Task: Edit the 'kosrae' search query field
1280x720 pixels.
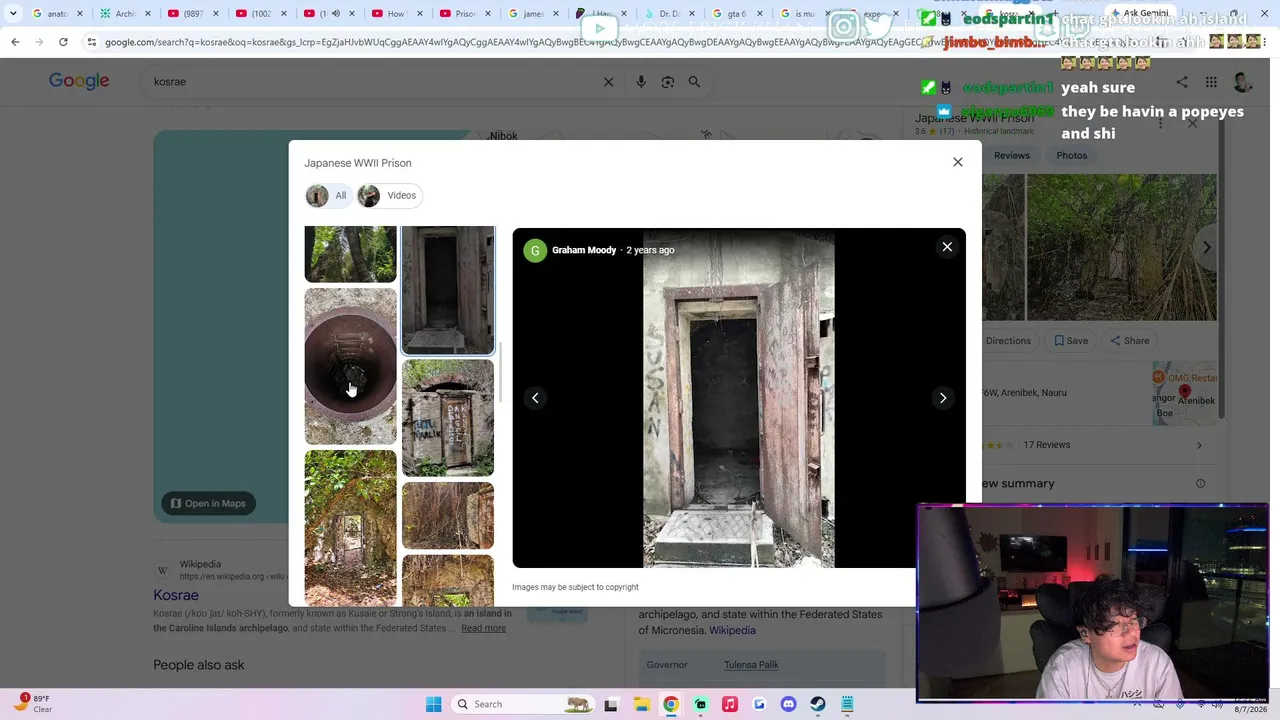Action: (370, 82)
